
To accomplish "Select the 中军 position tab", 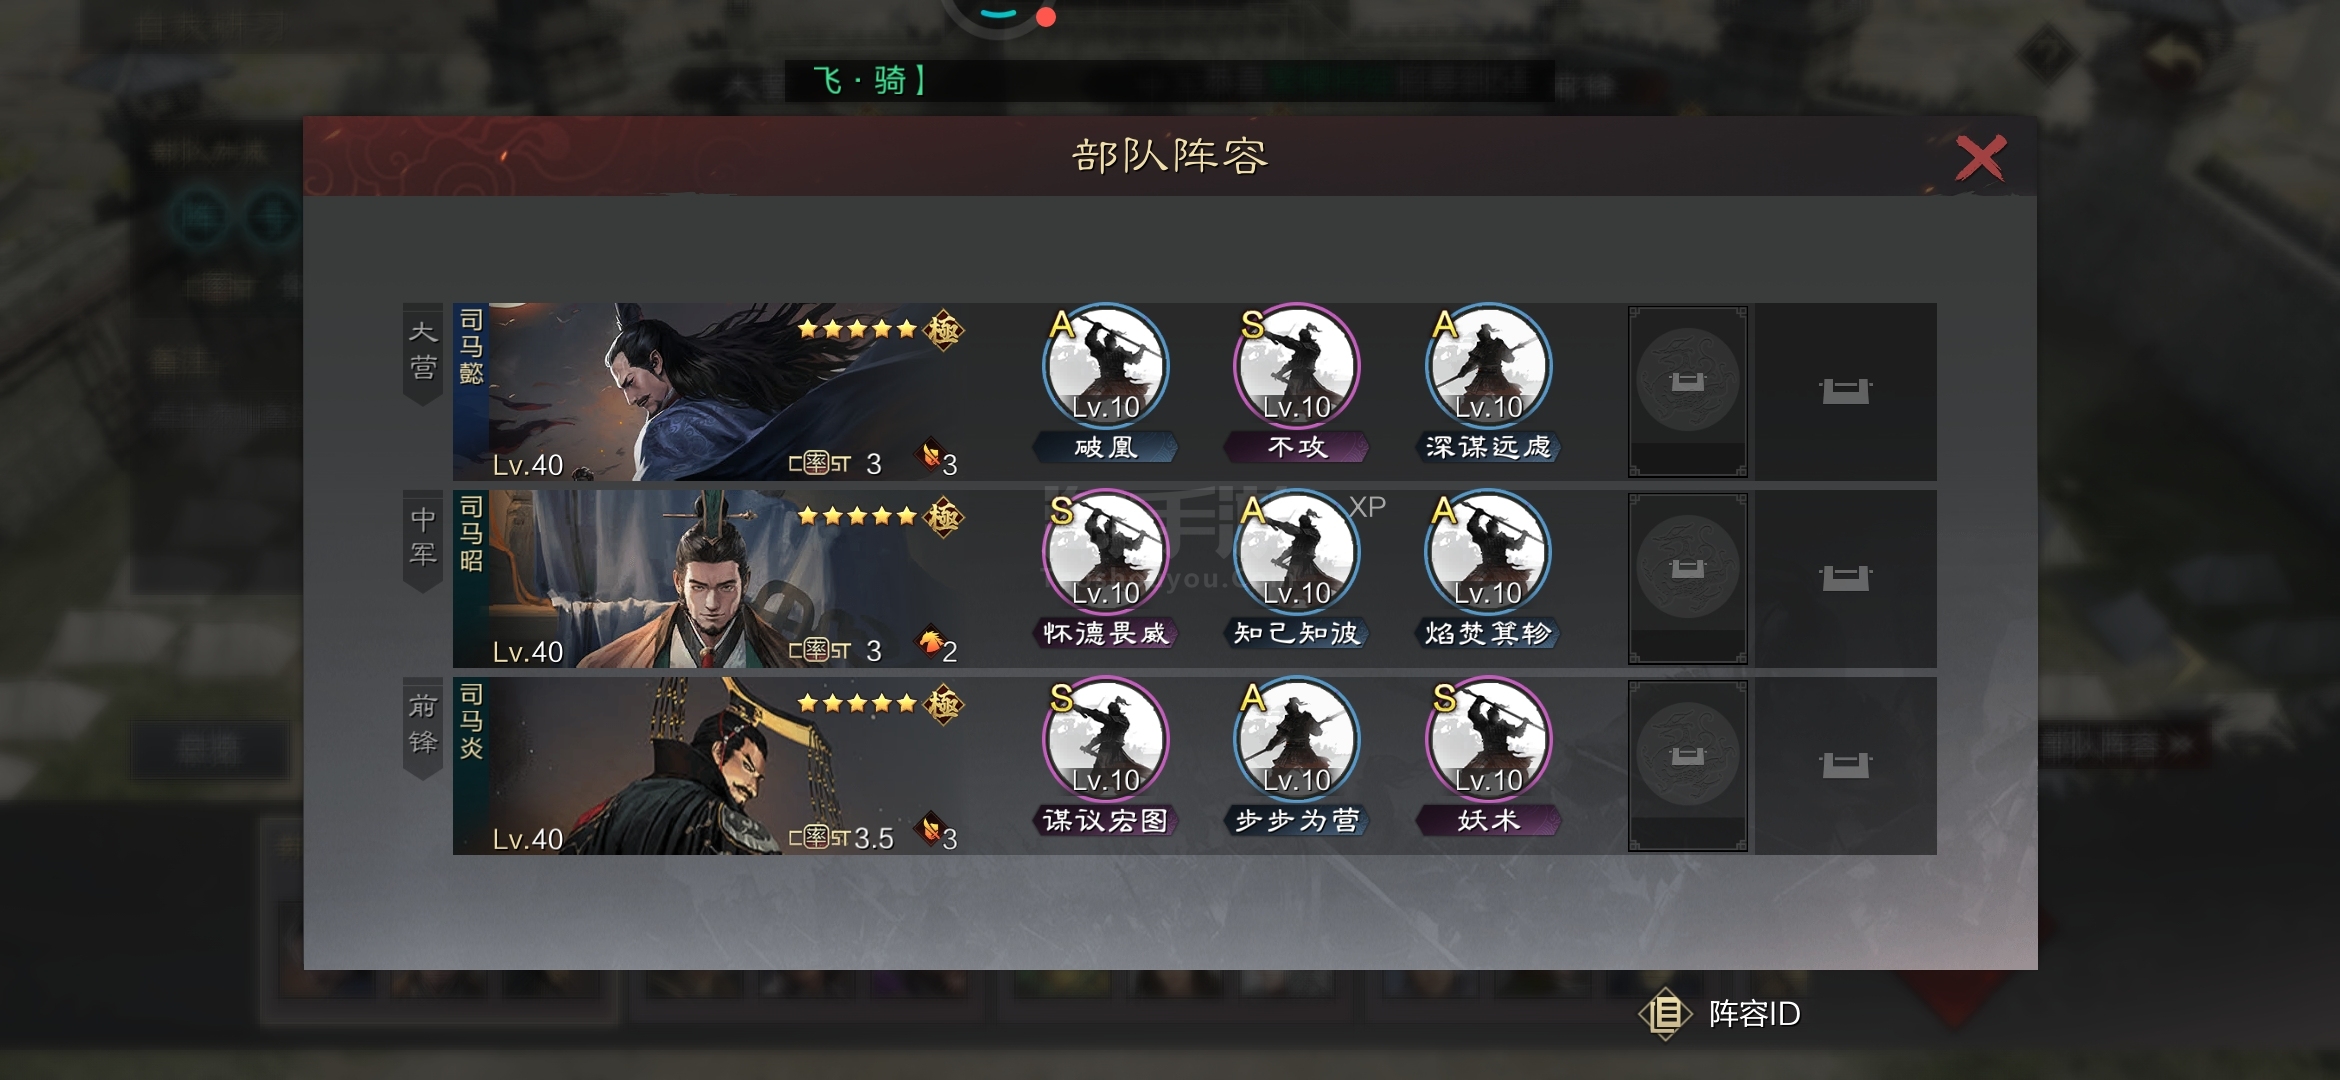I will 423,541.
